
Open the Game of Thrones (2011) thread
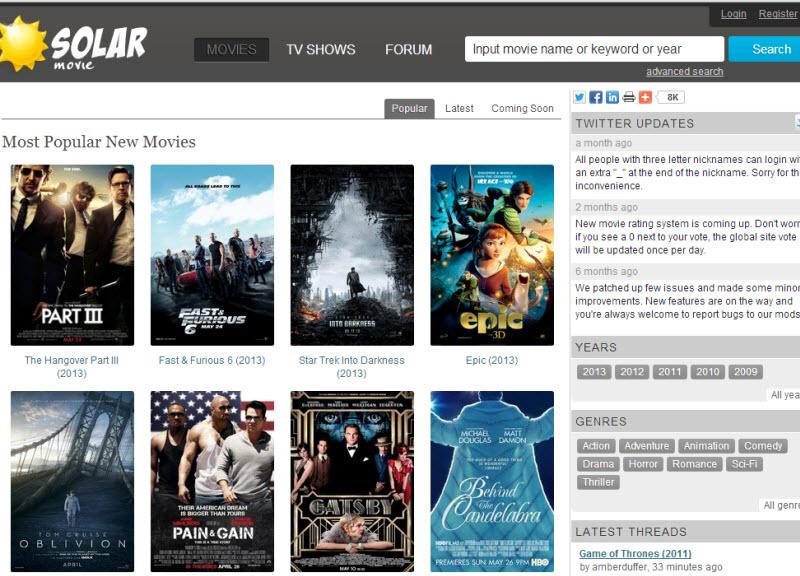click(635, 554)
